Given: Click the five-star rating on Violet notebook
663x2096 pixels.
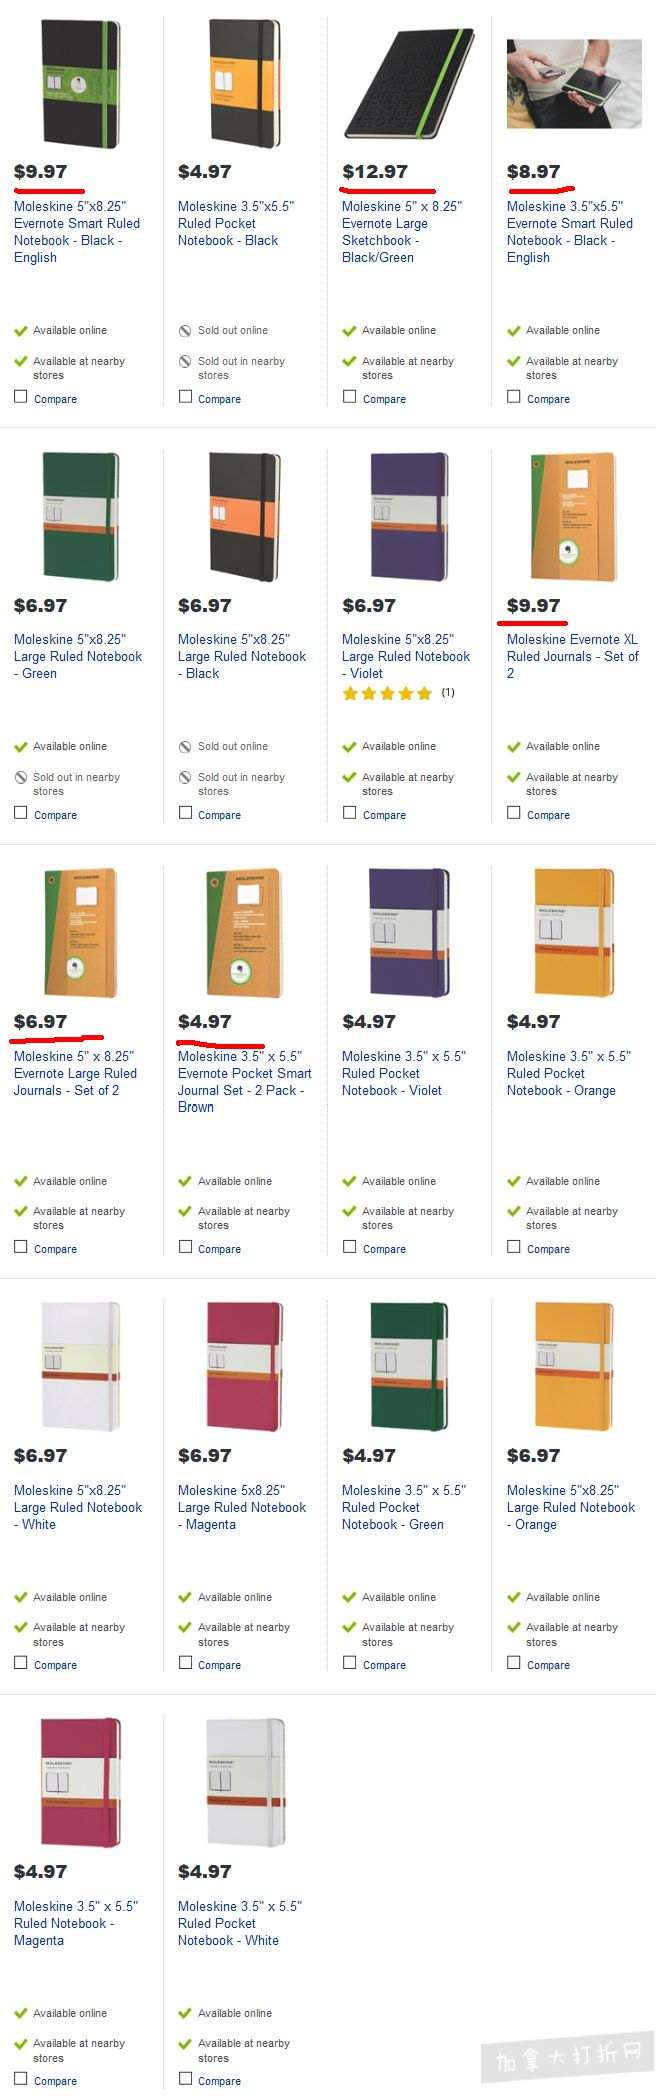Looking at the screenshot, I should 387,693.
